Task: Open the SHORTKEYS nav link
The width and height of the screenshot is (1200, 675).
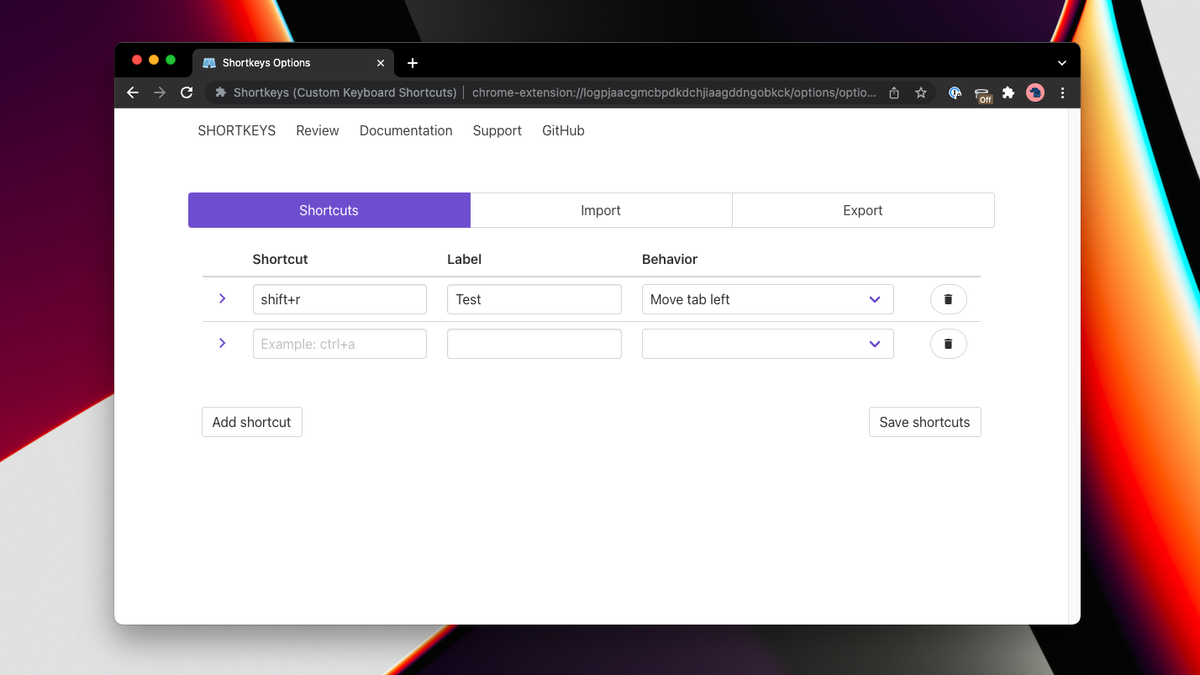Action: click(x=237, y=130)
